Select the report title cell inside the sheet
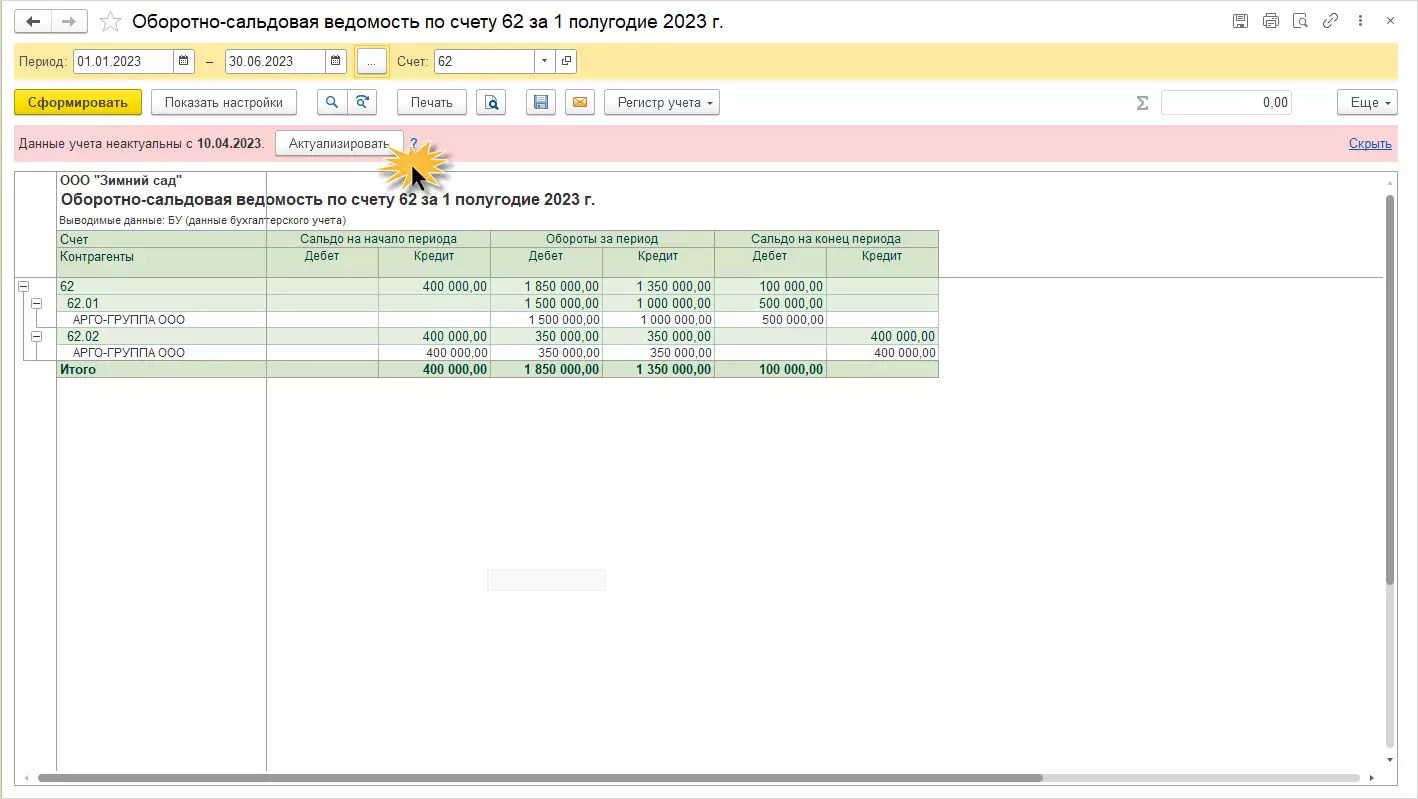 coord(328,199)
